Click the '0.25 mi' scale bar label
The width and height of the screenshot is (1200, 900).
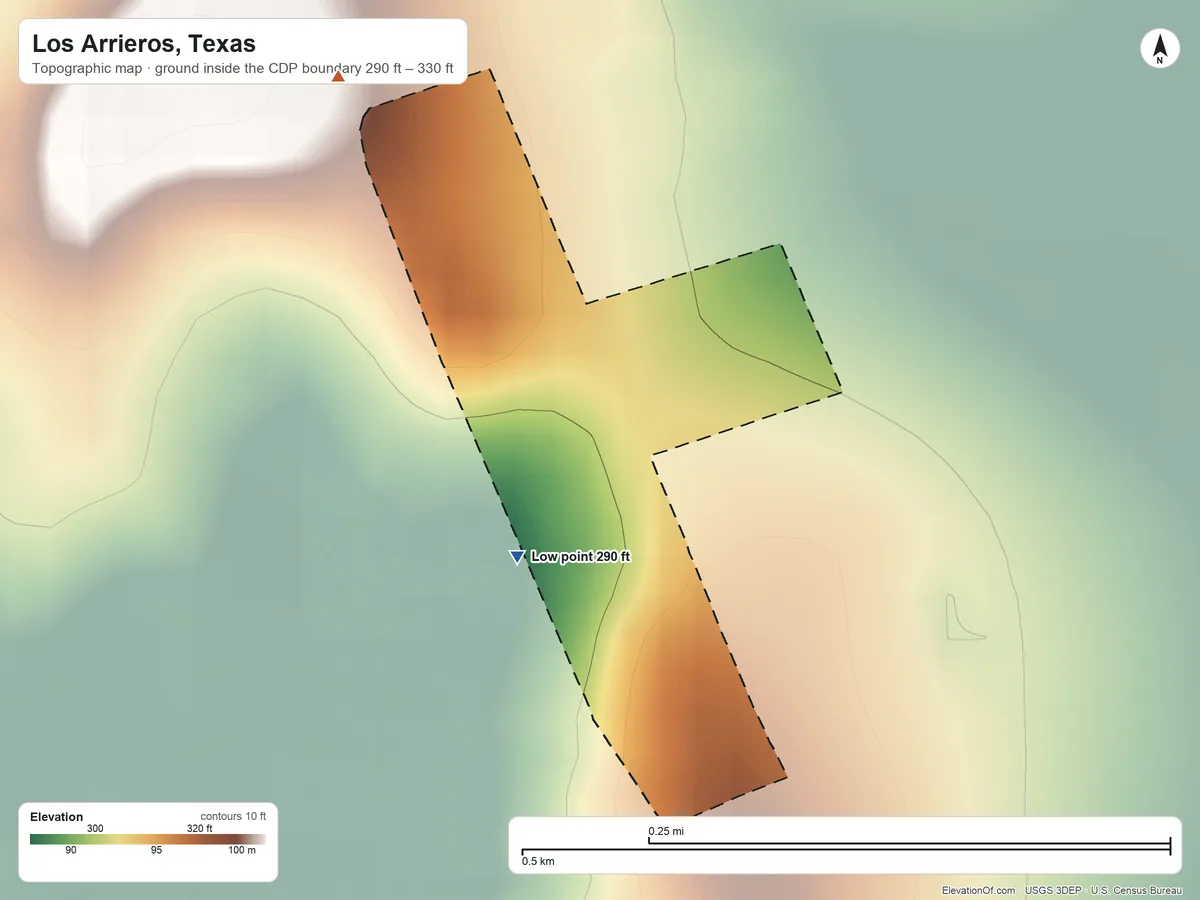(x=666, y=831)
